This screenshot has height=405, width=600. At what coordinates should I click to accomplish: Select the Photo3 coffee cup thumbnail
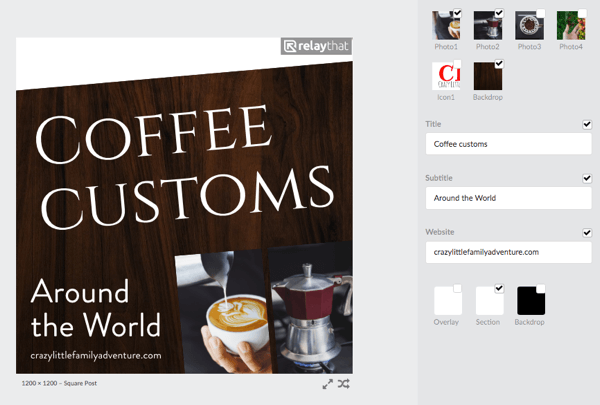coord(529,25)
